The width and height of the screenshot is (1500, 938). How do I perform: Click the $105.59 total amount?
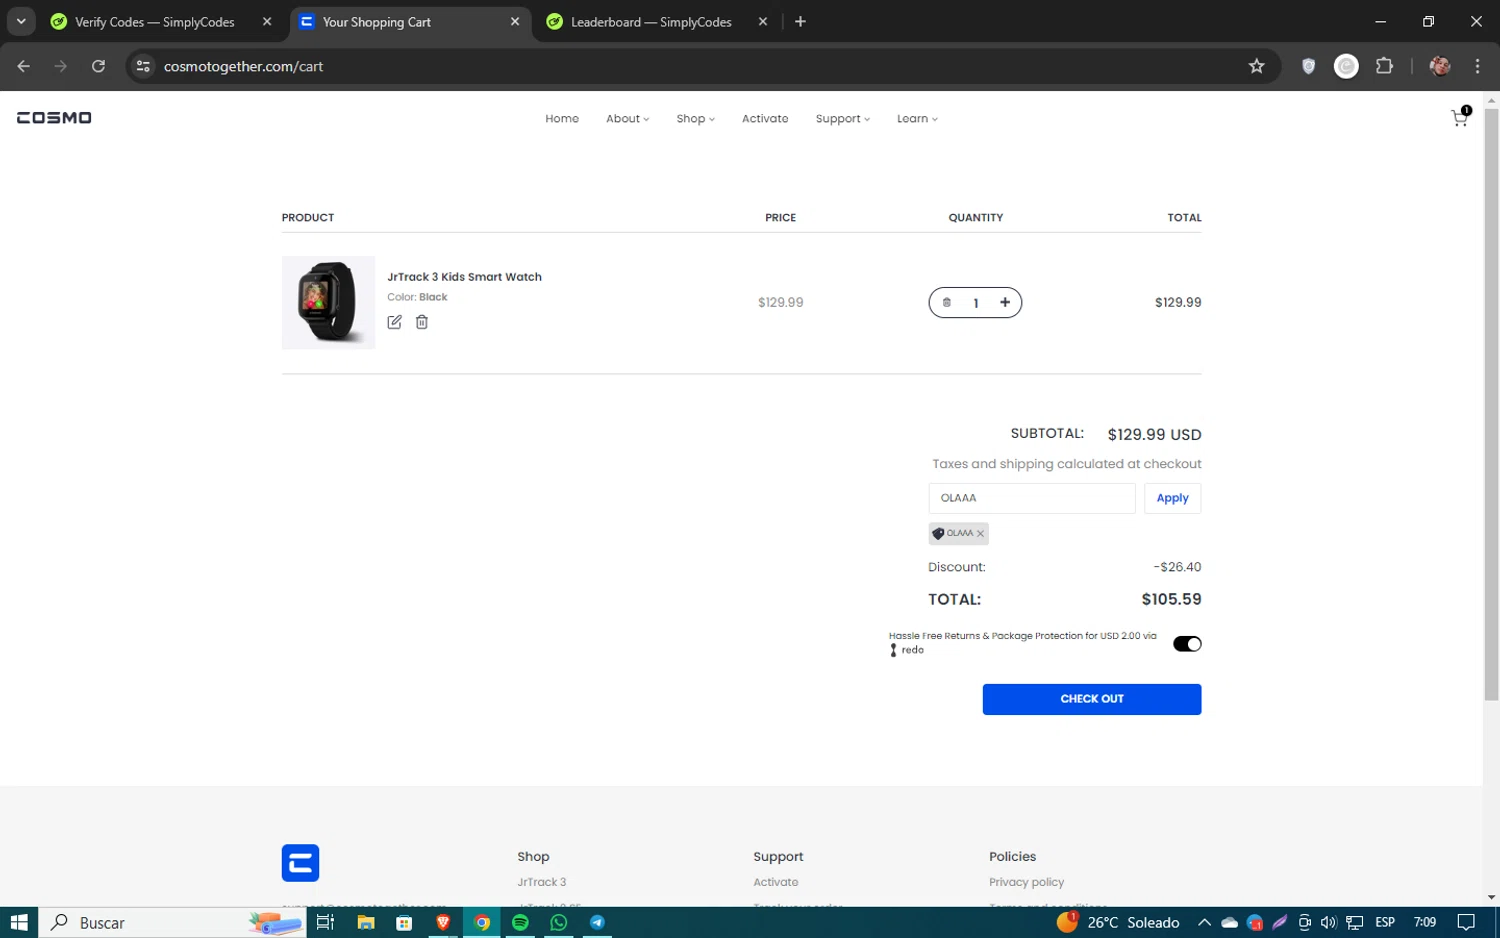tap(1171, 599)
